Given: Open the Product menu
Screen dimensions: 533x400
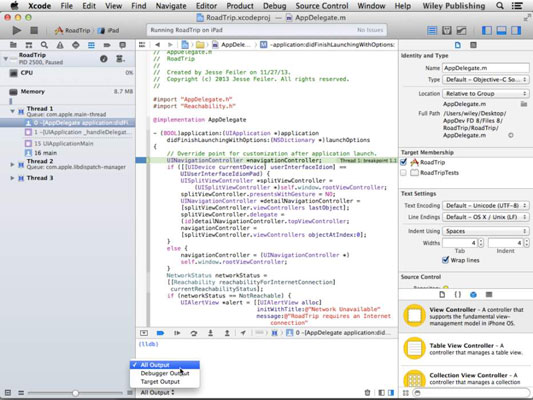Looking at the screenshot, I should coord(240,6).
